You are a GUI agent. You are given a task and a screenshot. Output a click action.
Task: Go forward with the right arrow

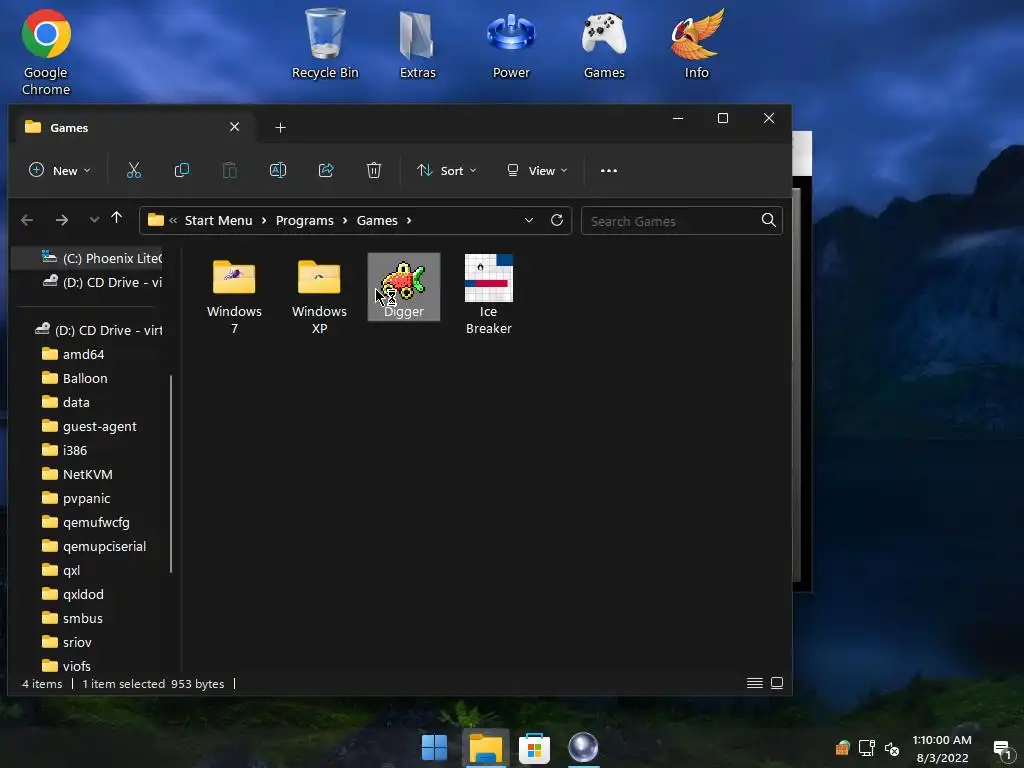[x=62, y=220]
